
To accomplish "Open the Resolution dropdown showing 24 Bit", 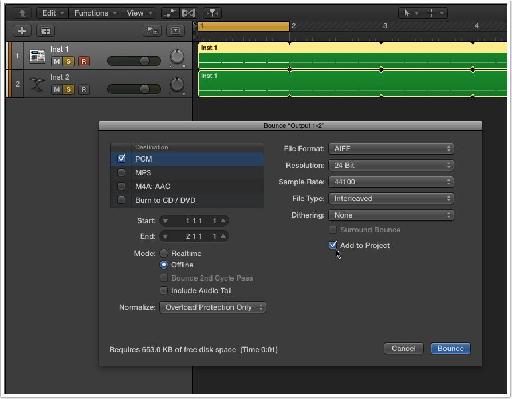I will point(391,165).
